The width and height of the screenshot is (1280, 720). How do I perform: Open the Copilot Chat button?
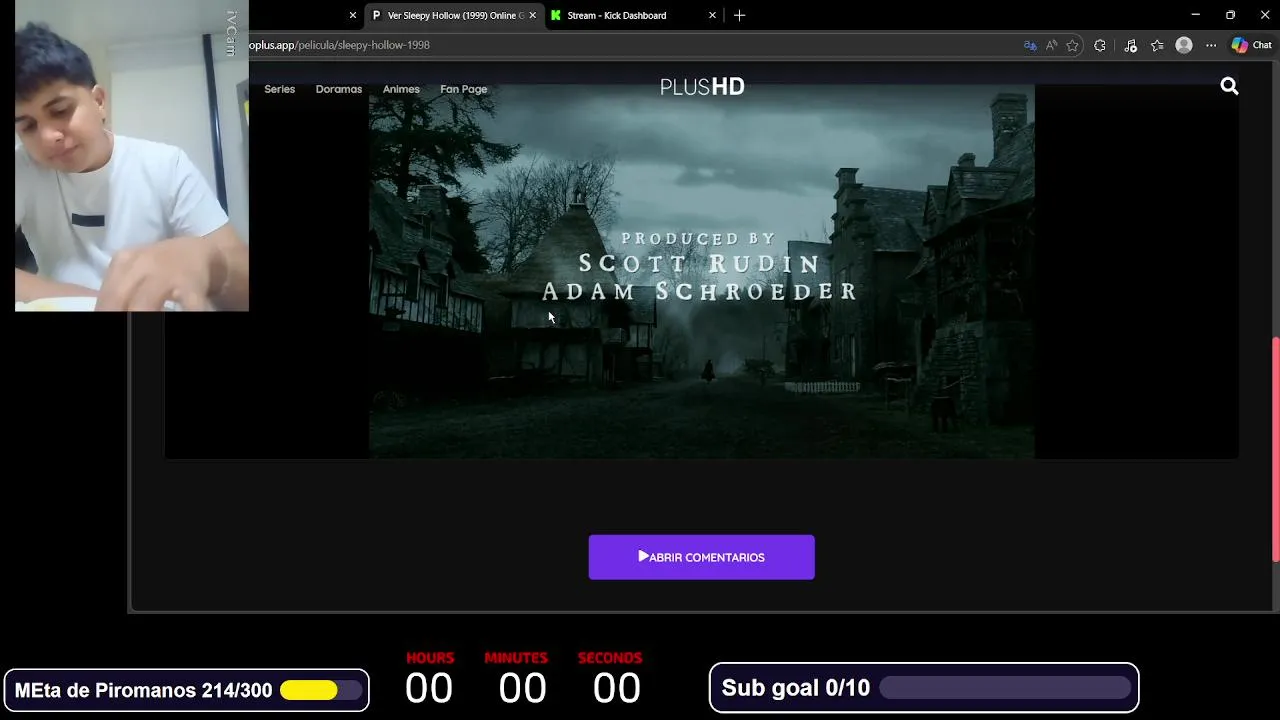coord(1251,45)
